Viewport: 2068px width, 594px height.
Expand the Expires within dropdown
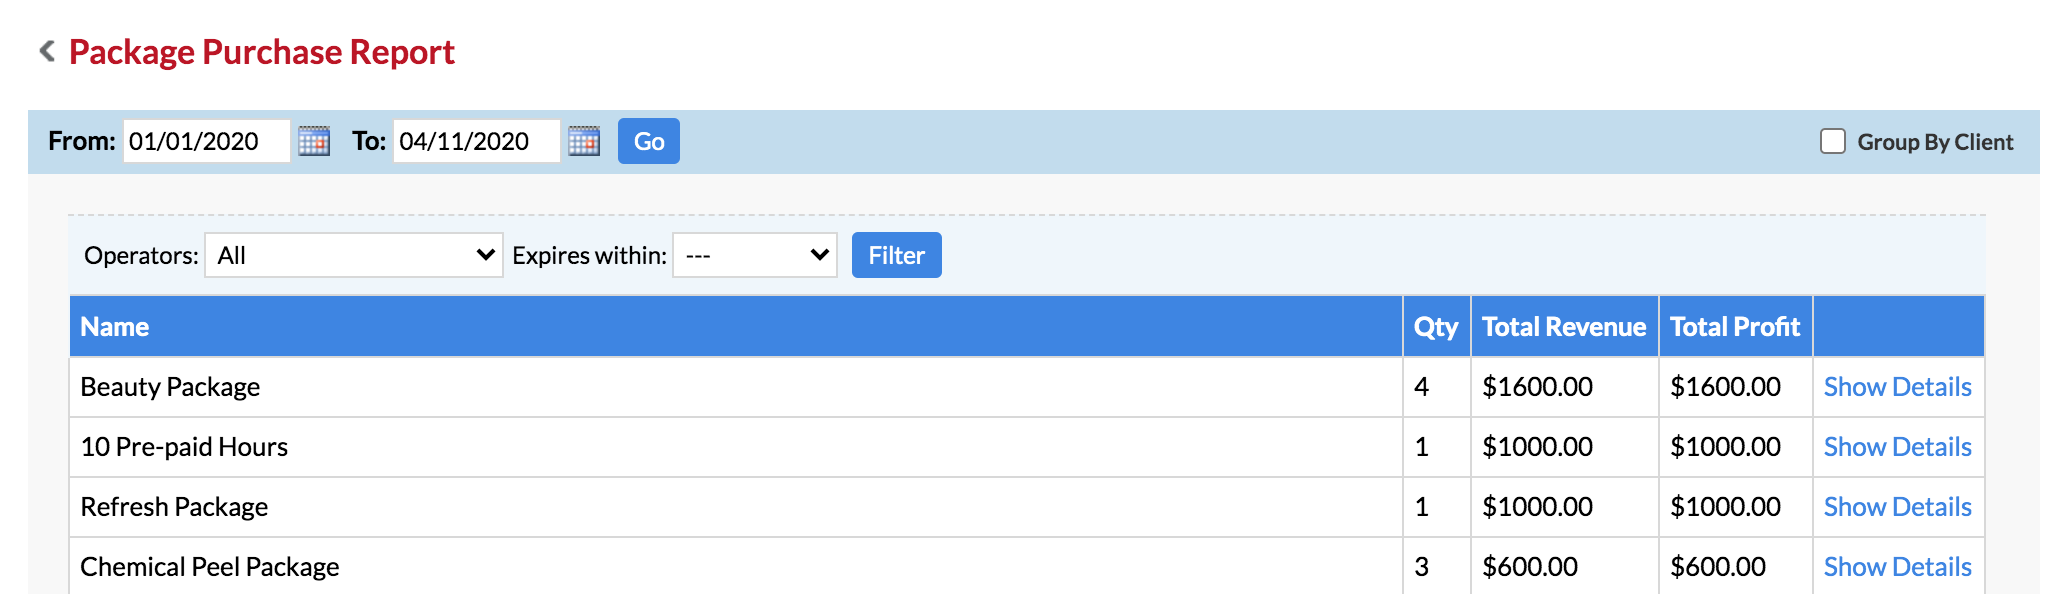click(755, 255)
